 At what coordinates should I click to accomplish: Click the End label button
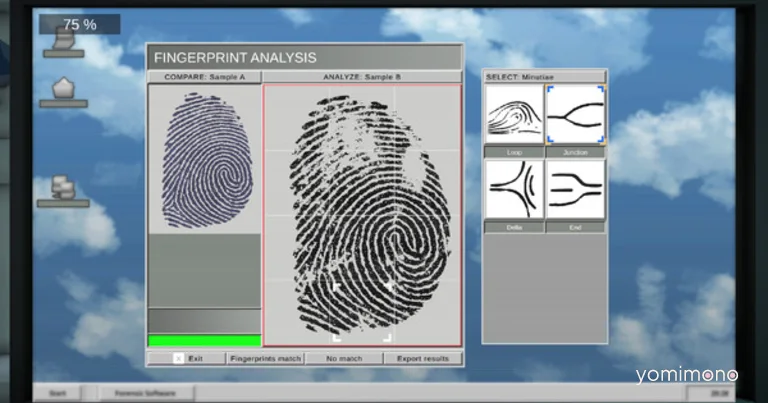click(575, 228)
